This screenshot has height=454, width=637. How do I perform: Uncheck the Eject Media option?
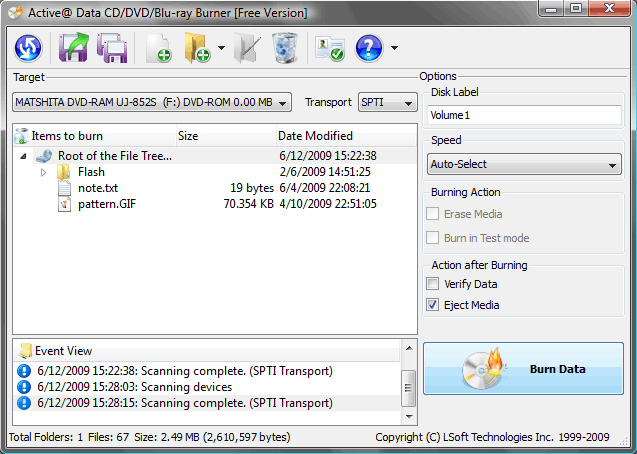pyautogui.click(x=433, y=305)
